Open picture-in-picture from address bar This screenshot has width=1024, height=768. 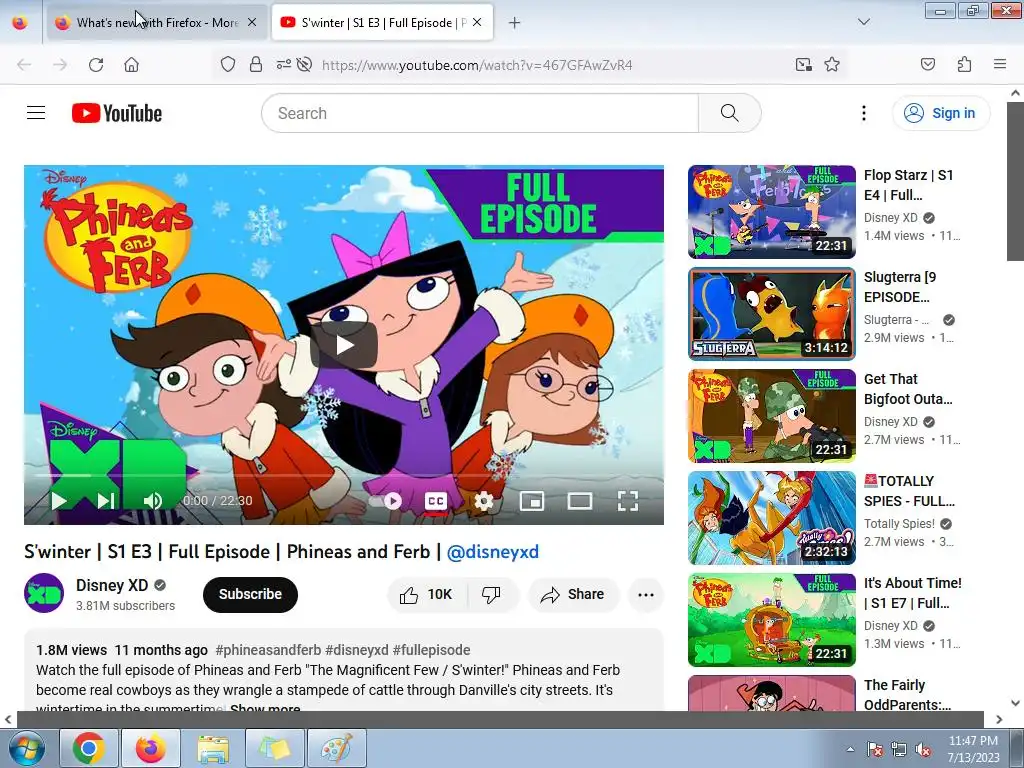click(803, 65)
